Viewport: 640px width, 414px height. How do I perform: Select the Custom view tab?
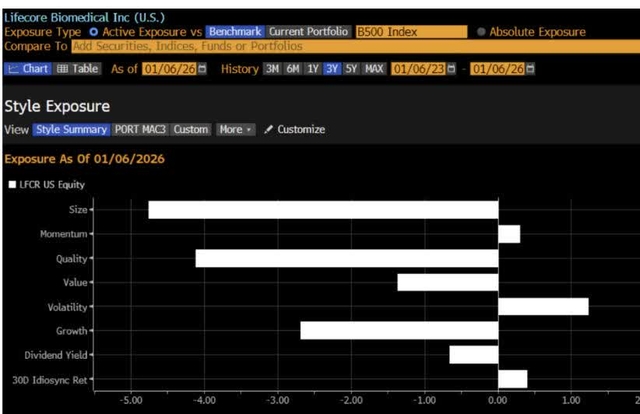click(191, 129)
